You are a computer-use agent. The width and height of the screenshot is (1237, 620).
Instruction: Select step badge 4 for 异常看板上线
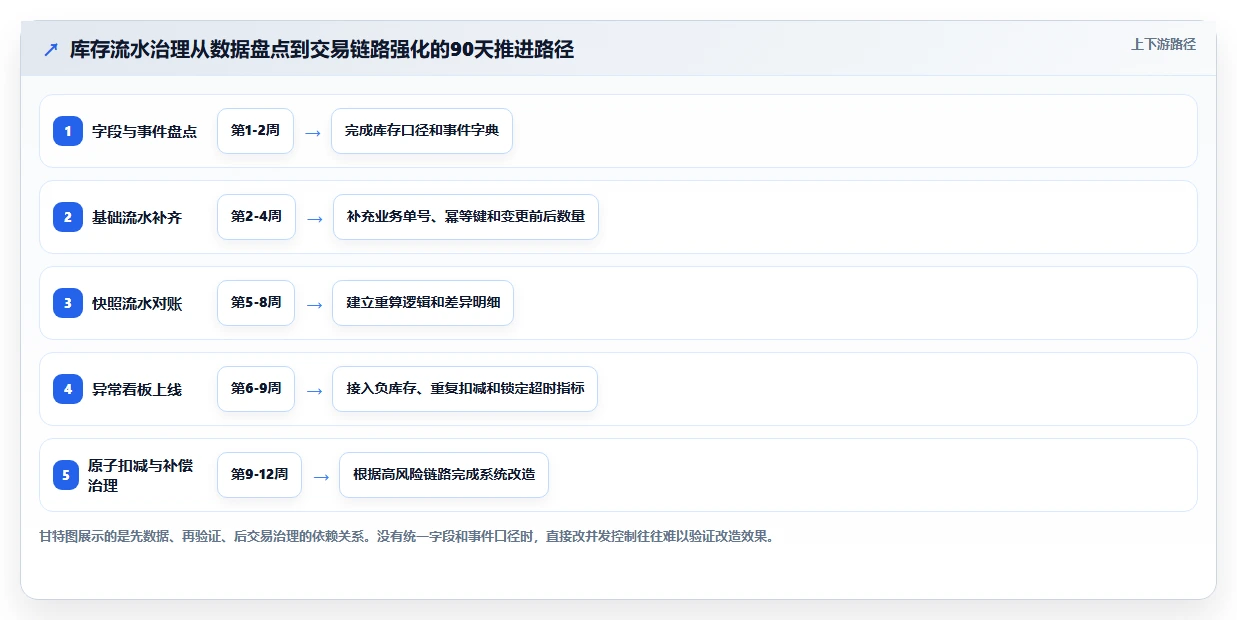68,389
